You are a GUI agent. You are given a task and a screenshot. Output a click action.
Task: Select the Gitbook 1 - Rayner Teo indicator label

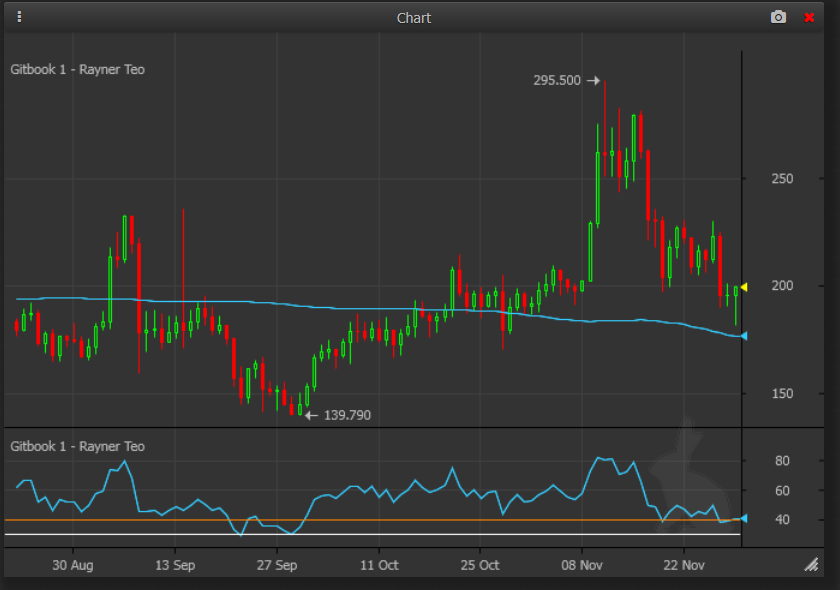77,447
